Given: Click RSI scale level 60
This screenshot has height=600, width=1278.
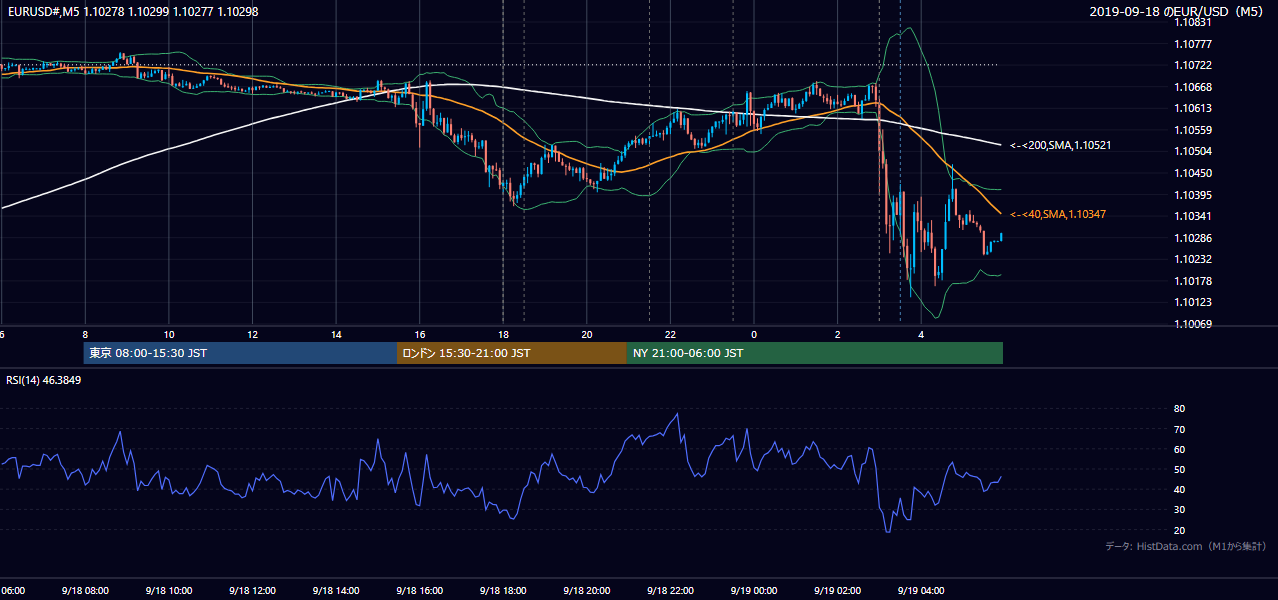Looking at the screenshot, I should tap(1180, 449).
